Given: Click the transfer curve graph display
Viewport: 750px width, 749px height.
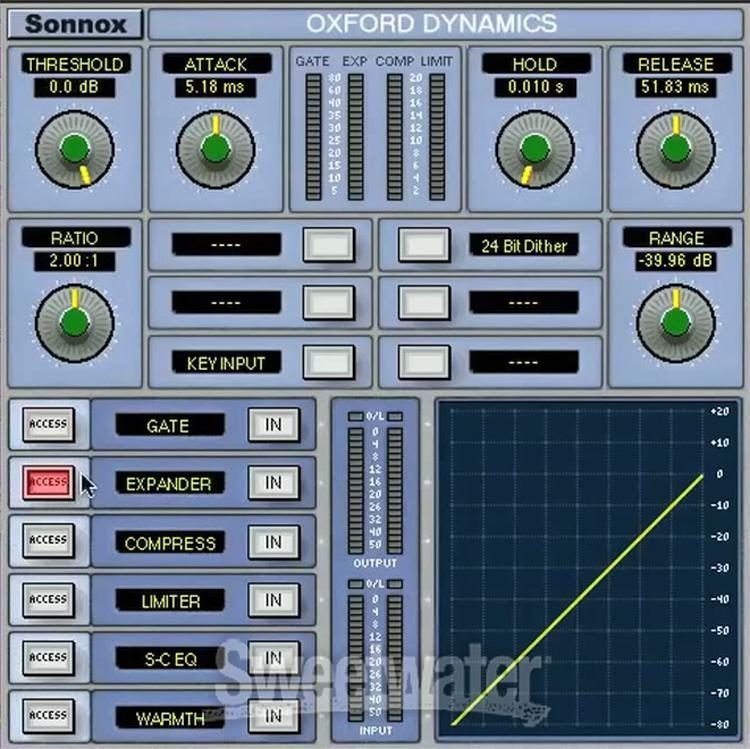Looking at the screenshot, I should 588,569.
